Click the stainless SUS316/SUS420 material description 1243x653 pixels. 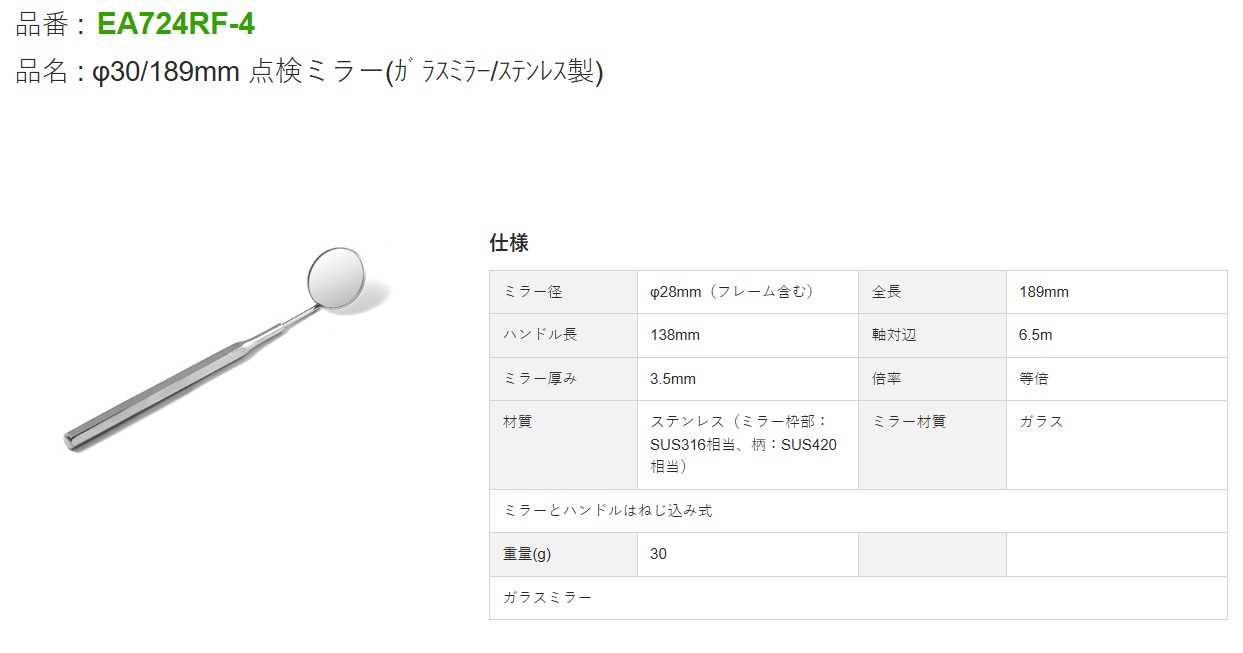pos(743,444)
